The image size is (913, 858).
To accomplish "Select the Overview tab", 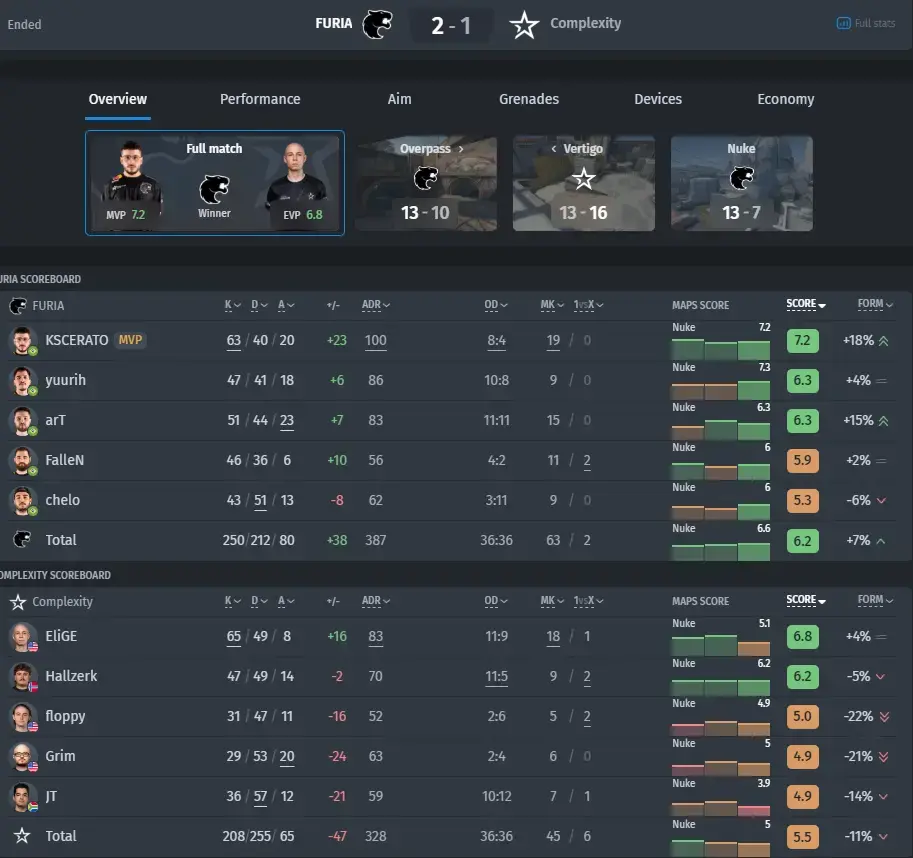I will pyautogui.click(x=118, y=100).
